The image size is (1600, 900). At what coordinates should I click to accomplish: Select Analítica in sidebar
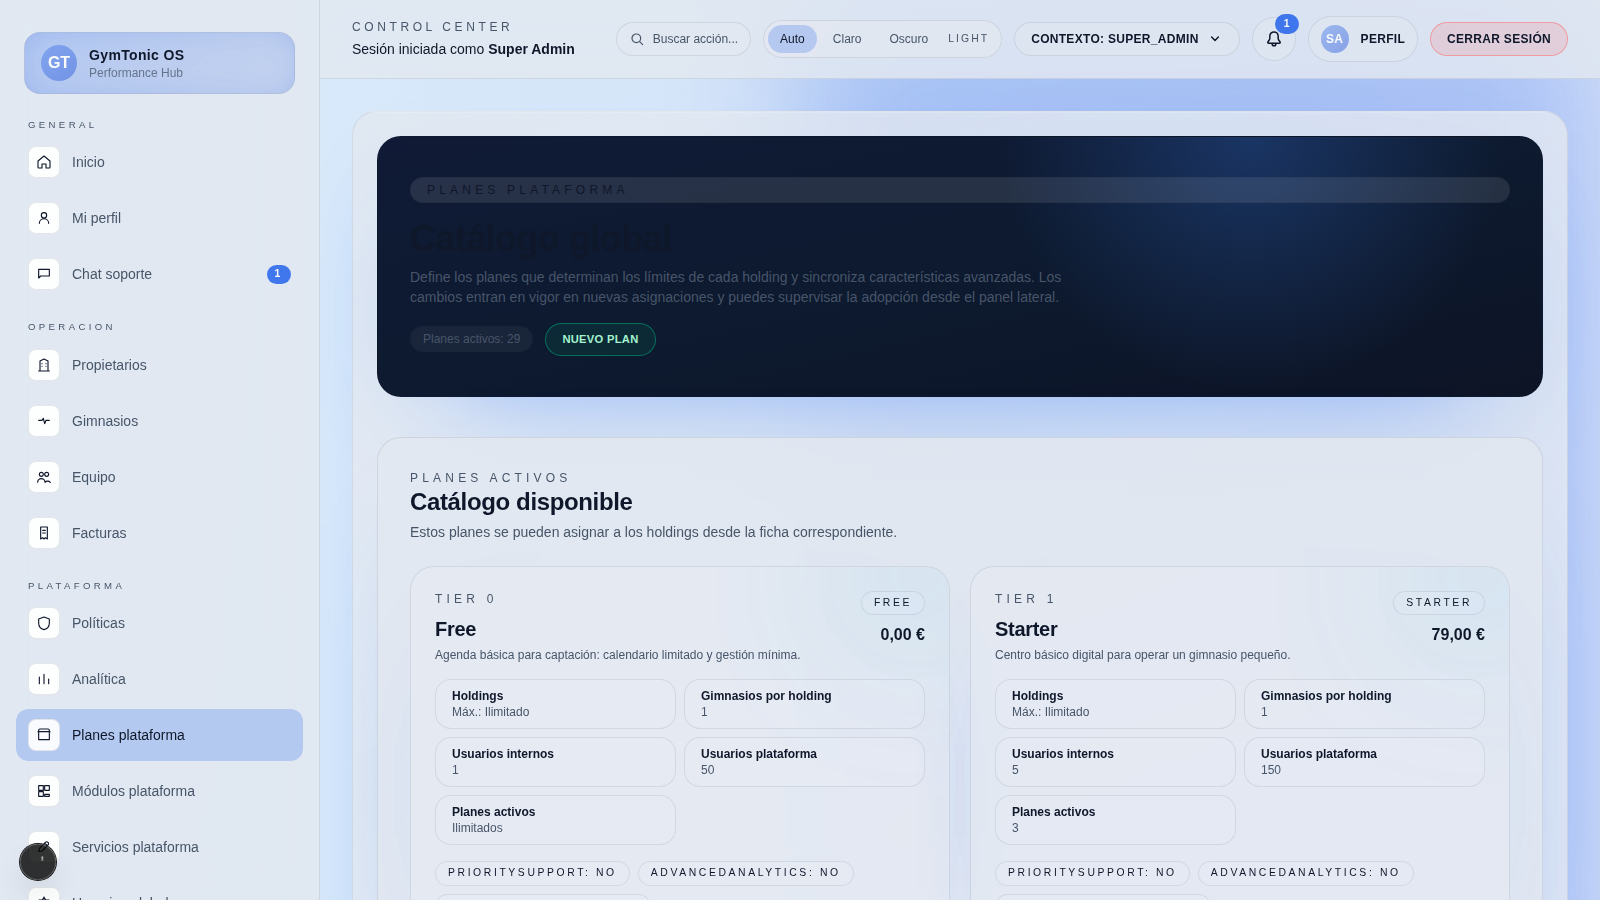click(x=99, y=679)
